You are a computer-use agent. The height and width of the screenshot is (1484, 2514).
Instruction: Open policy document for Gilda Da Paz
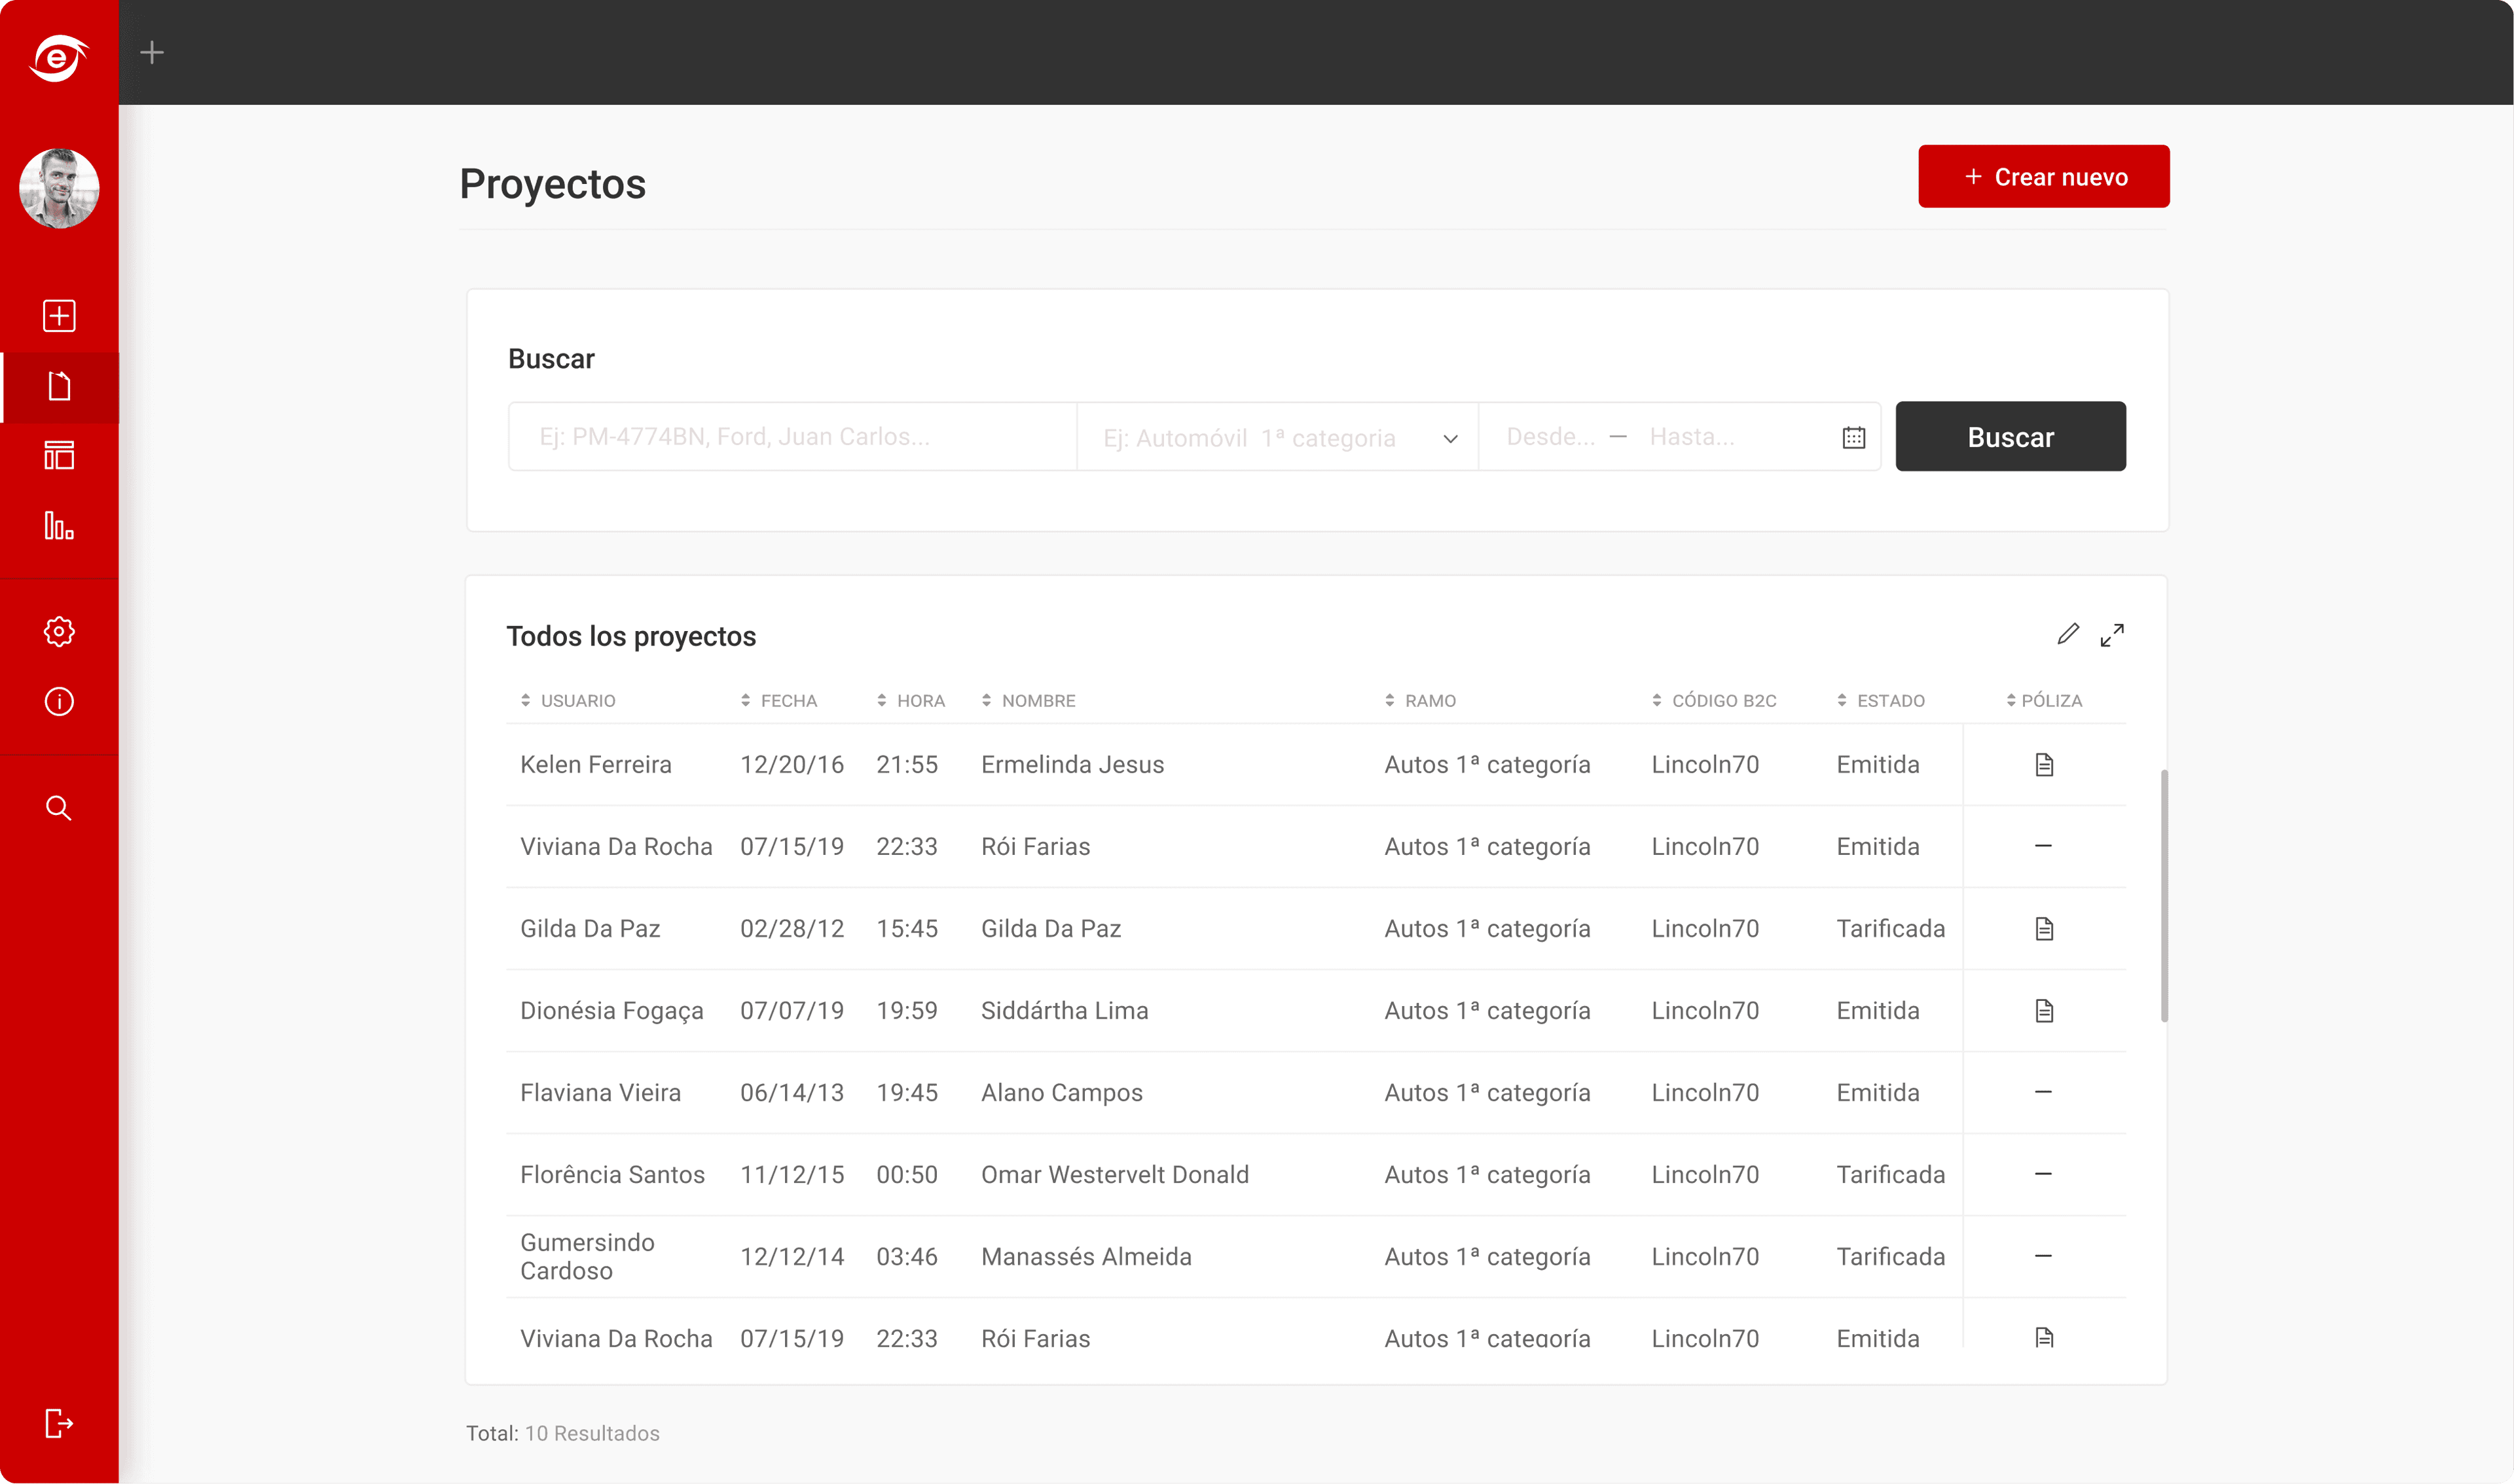pyautogui.click(x=2044, y=929)
